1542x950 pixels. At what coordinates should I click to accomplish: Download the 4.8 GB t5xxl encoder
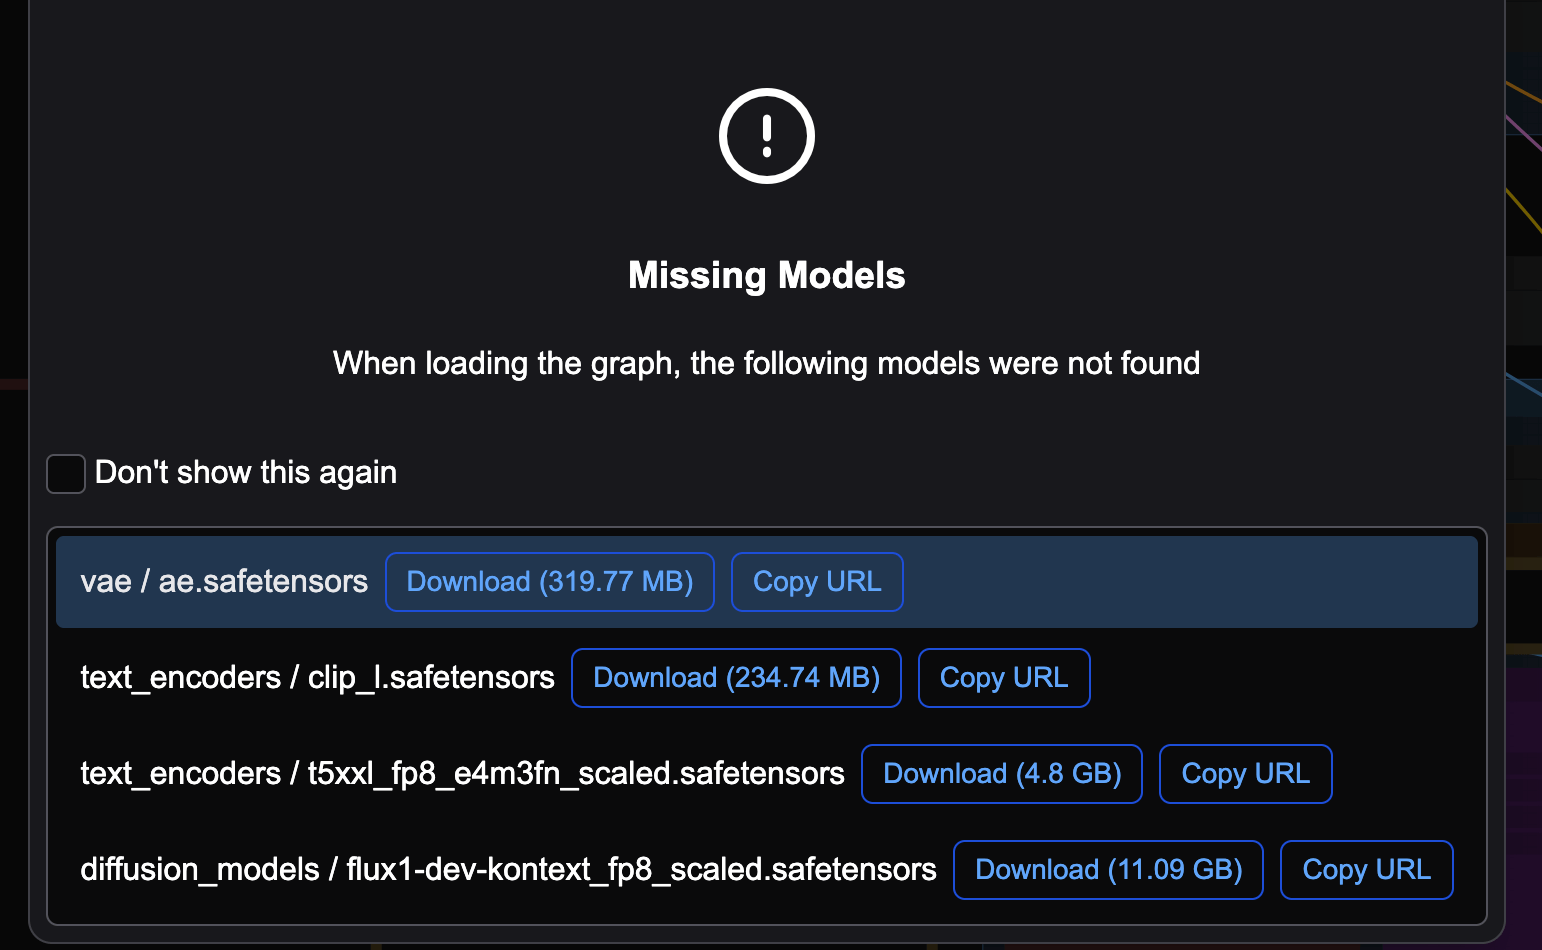(x=1002, y=774)
